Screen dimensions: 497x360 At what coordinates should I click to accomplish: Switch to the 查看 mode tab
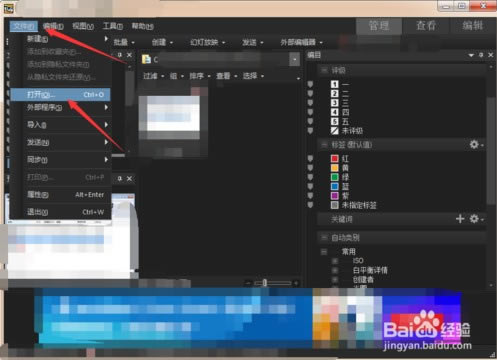[426, 26]
